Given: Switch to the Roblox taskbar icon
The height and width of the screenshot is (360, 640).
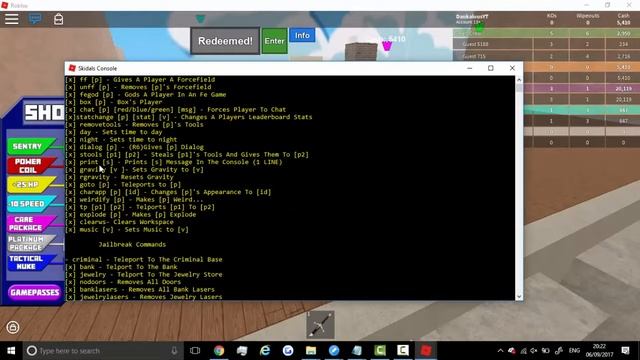Looking at the screenshot, I should 426,351.
